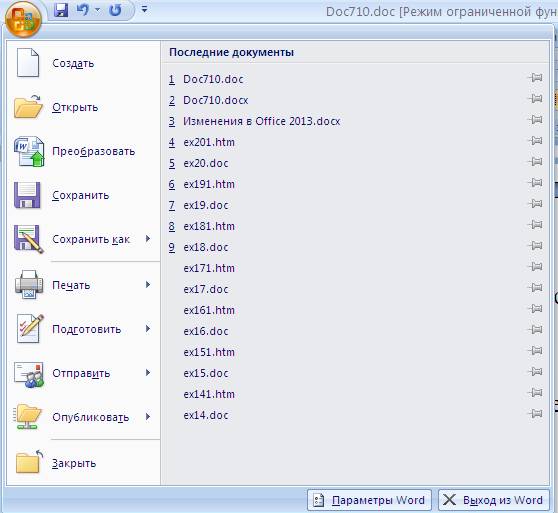The image size is (558, 513).
Task: Click the Параметры Word button
Action: point(369,500)
